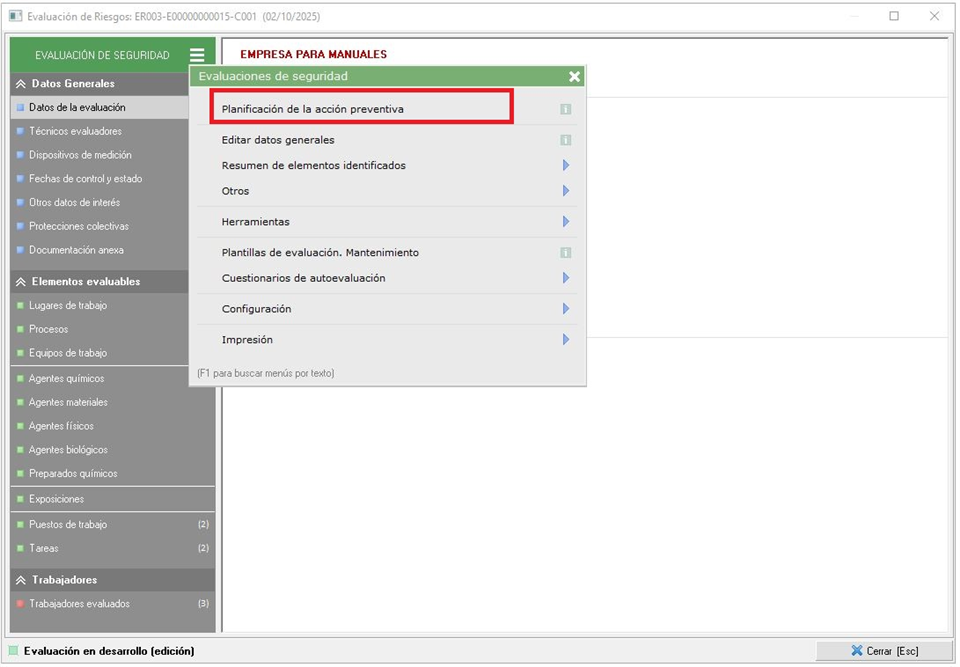The image size is (960, 667).
Task: Open the Impresión menu entry
Action: click(x=247, y=340)
